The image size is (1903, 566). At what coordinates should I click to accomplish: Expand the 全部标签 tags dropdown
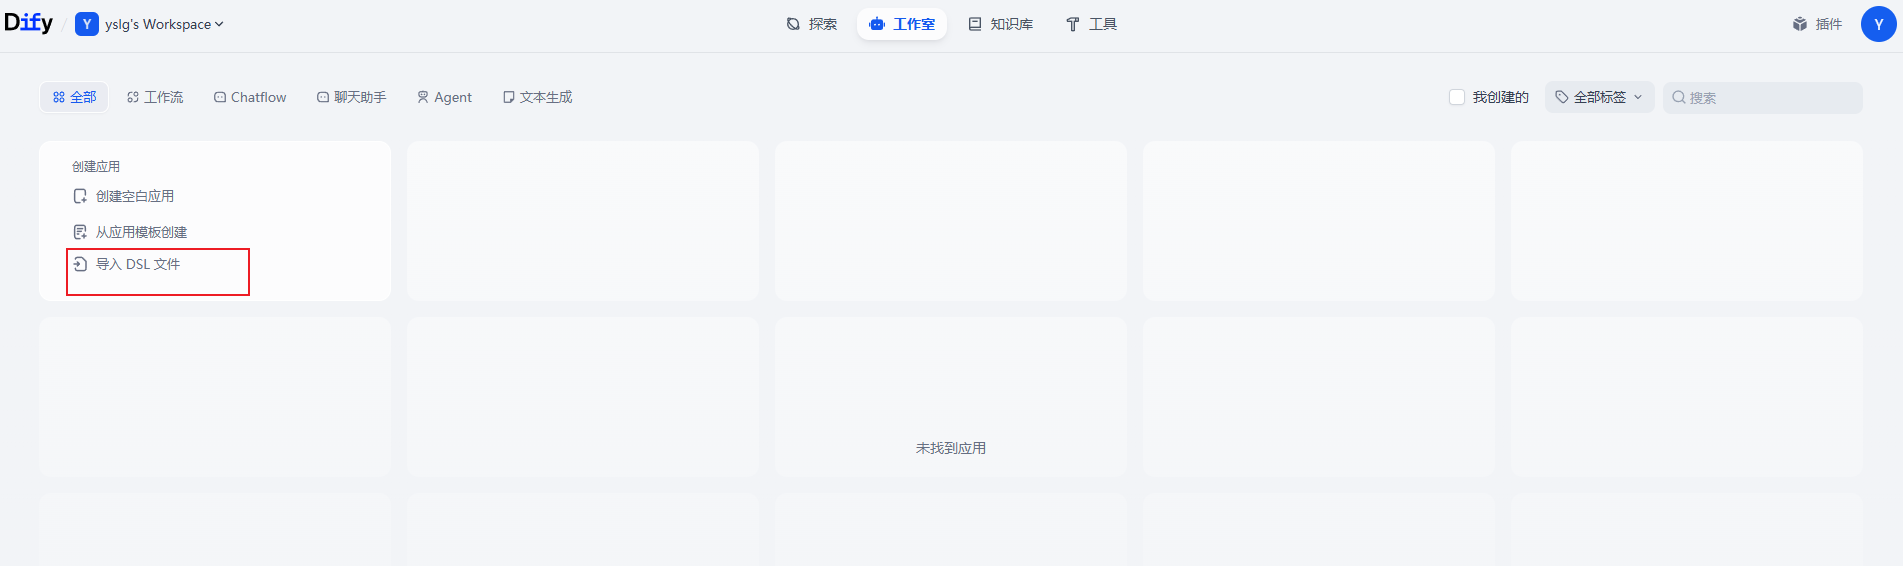(1599, 97)
